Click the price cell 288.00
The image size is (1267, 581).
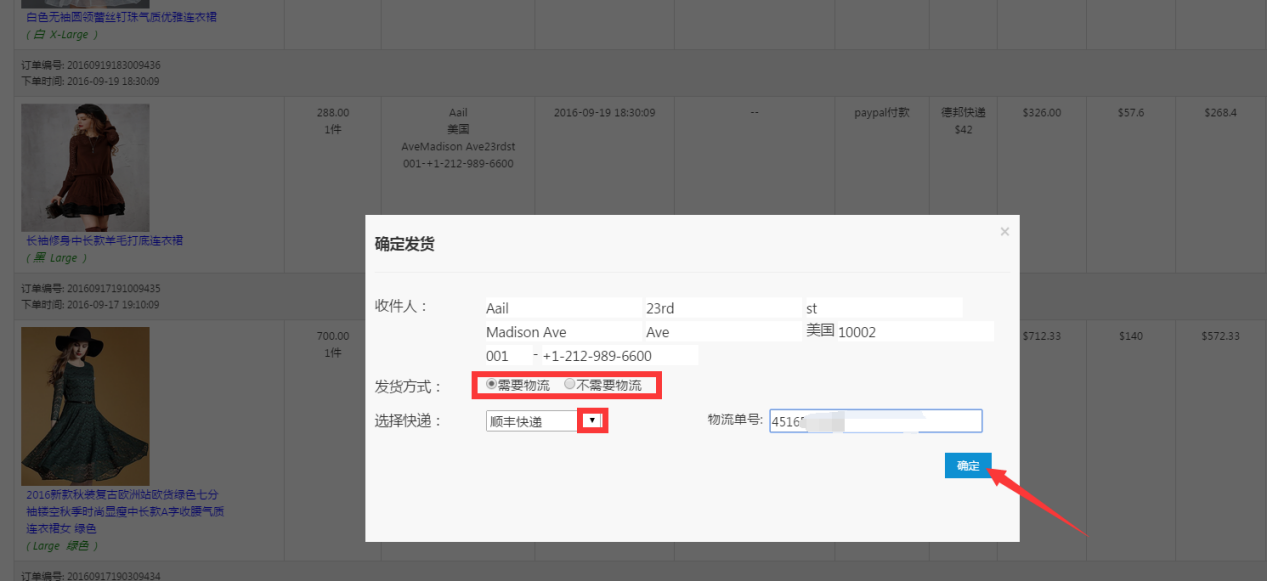pyautogui.click(x=333, y=113)
